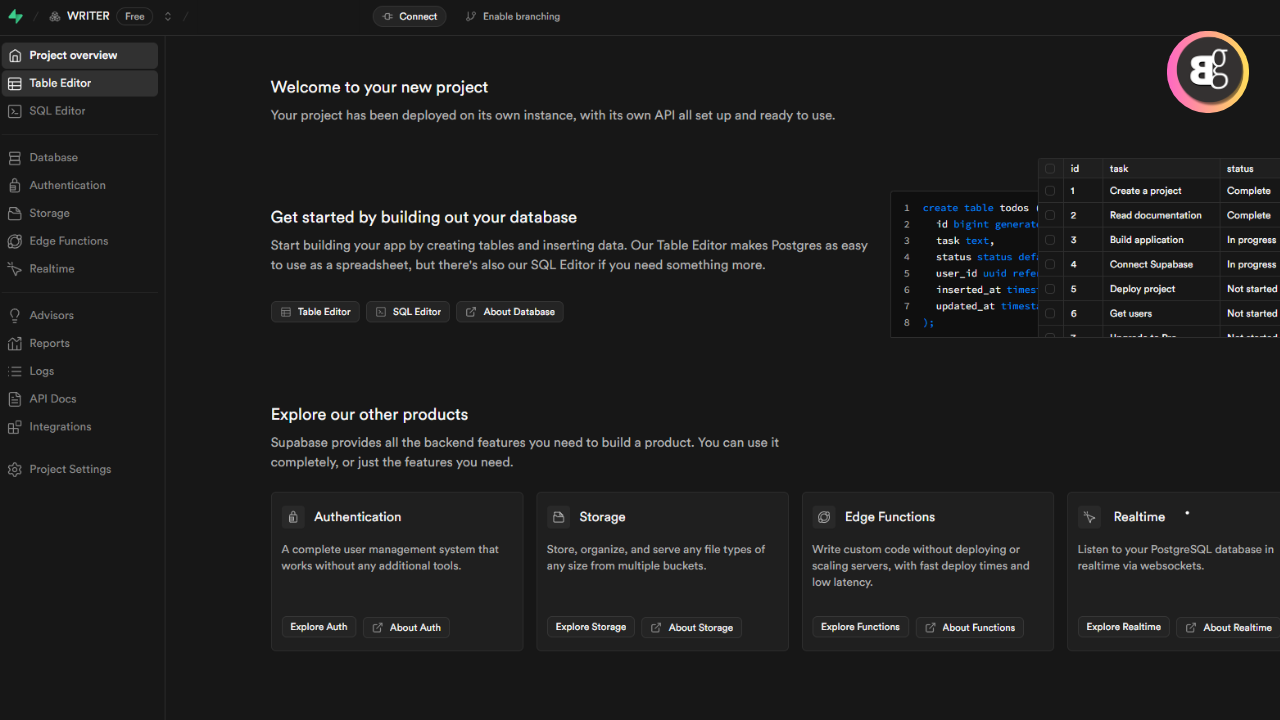Tick the 'Build application' row checkbox
The height and width of the screenshot is (720, 1280).
coord(1050,240)
